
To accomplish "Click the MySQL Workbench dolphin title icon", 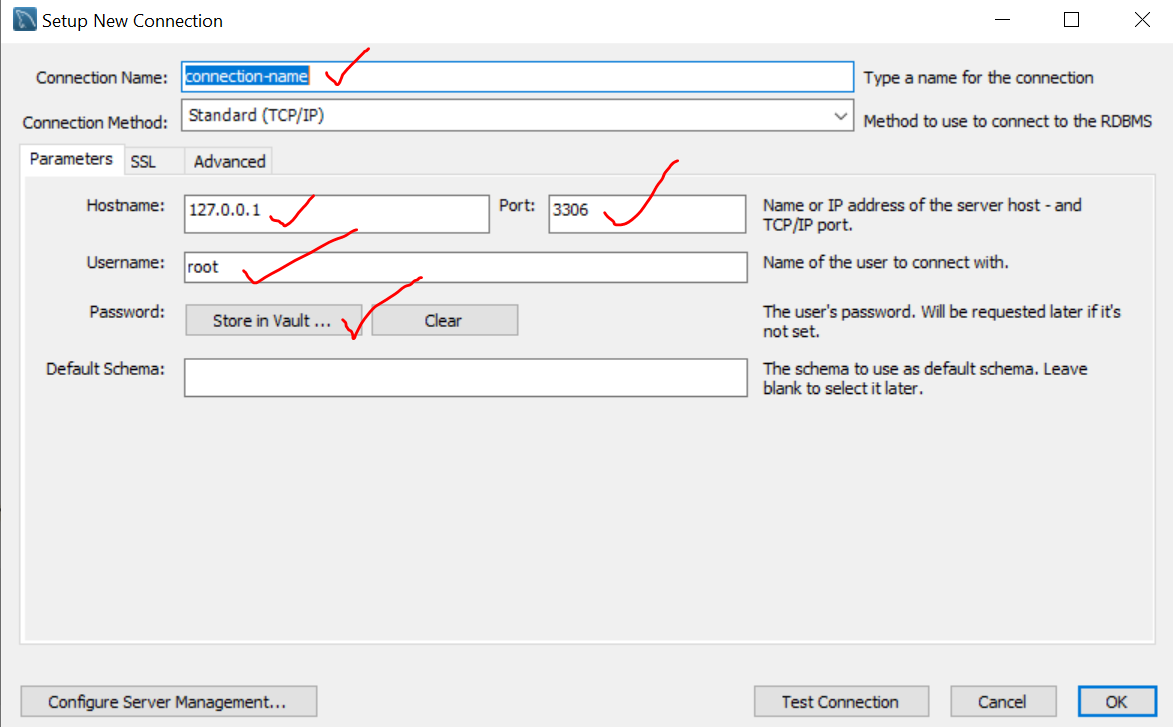I will [25, 19].
